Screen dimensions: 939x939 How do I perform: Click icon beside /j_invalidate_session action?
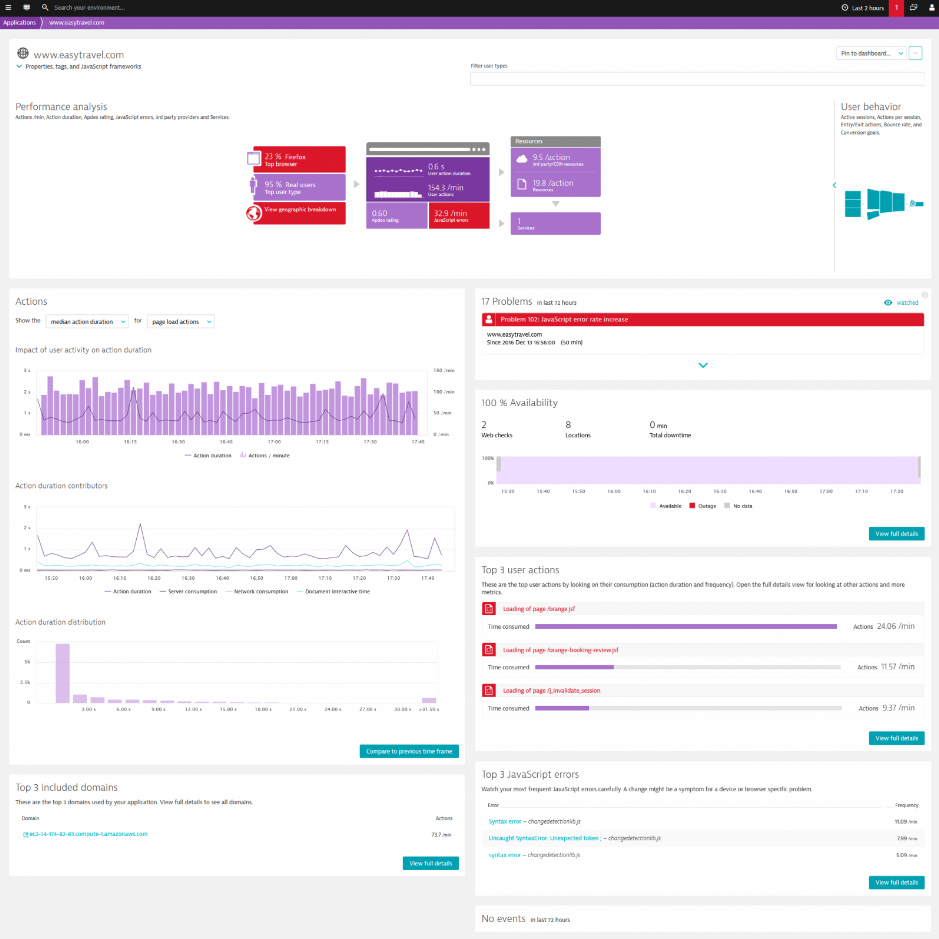489,690
